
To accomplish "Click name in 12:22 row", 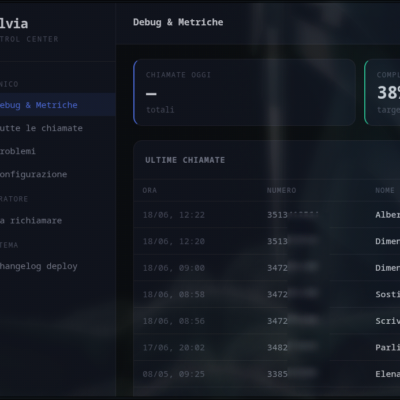I will pos(387,215).
